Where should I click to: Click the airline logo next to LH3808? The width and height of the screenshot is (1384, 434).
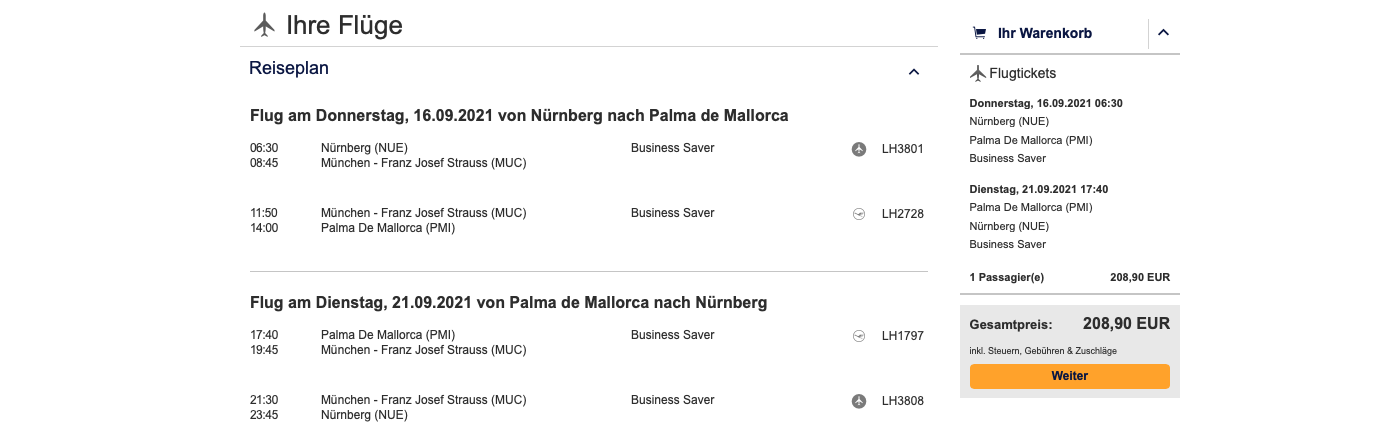pyautogui.click(x=858, y=401)
